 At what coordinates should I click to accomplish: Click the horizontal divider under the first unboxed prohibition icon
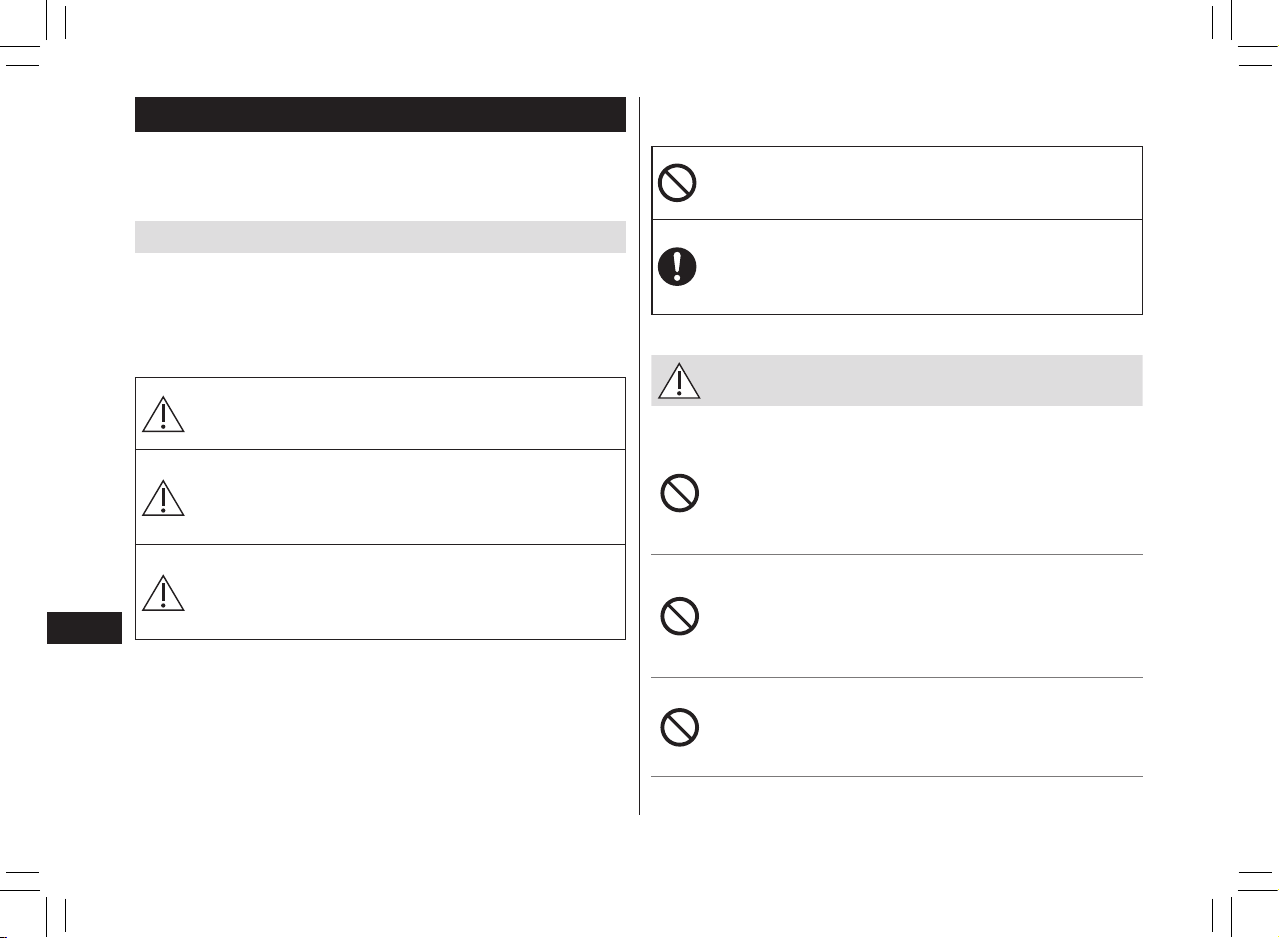coord(897,554)
